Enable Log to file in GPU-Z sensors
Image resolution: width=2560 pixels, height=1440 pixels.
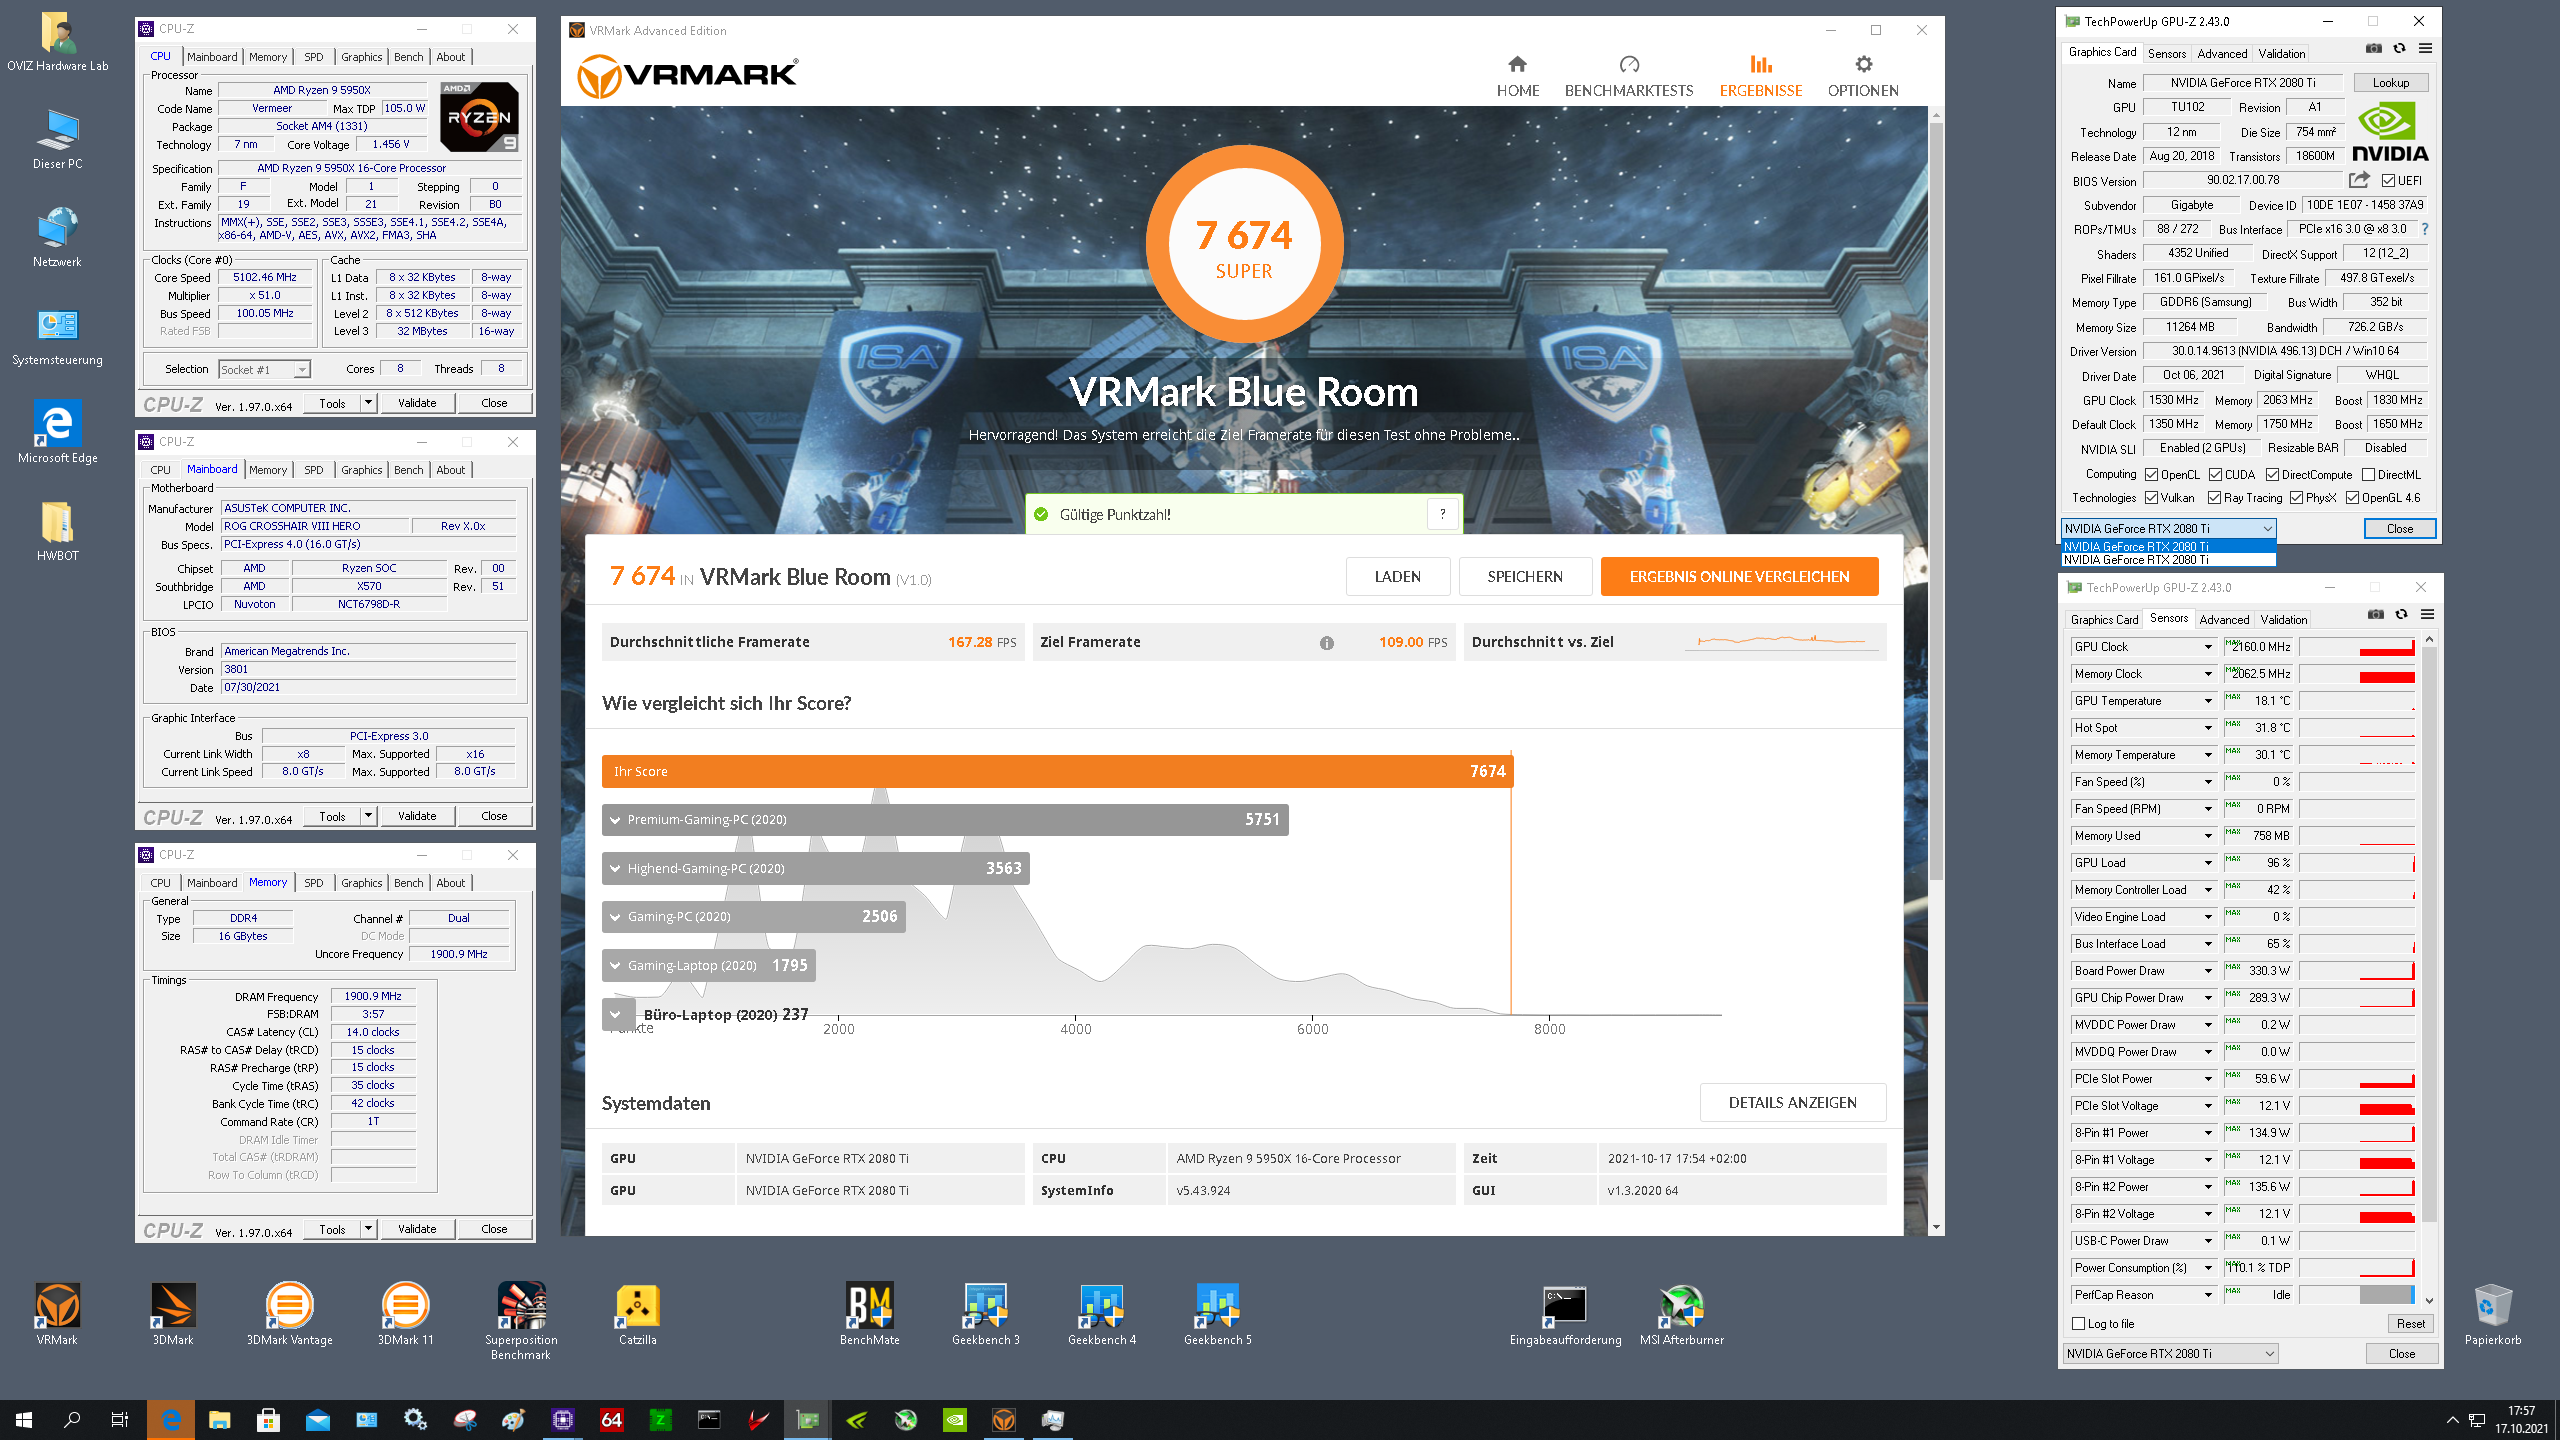[2079, 1324]
